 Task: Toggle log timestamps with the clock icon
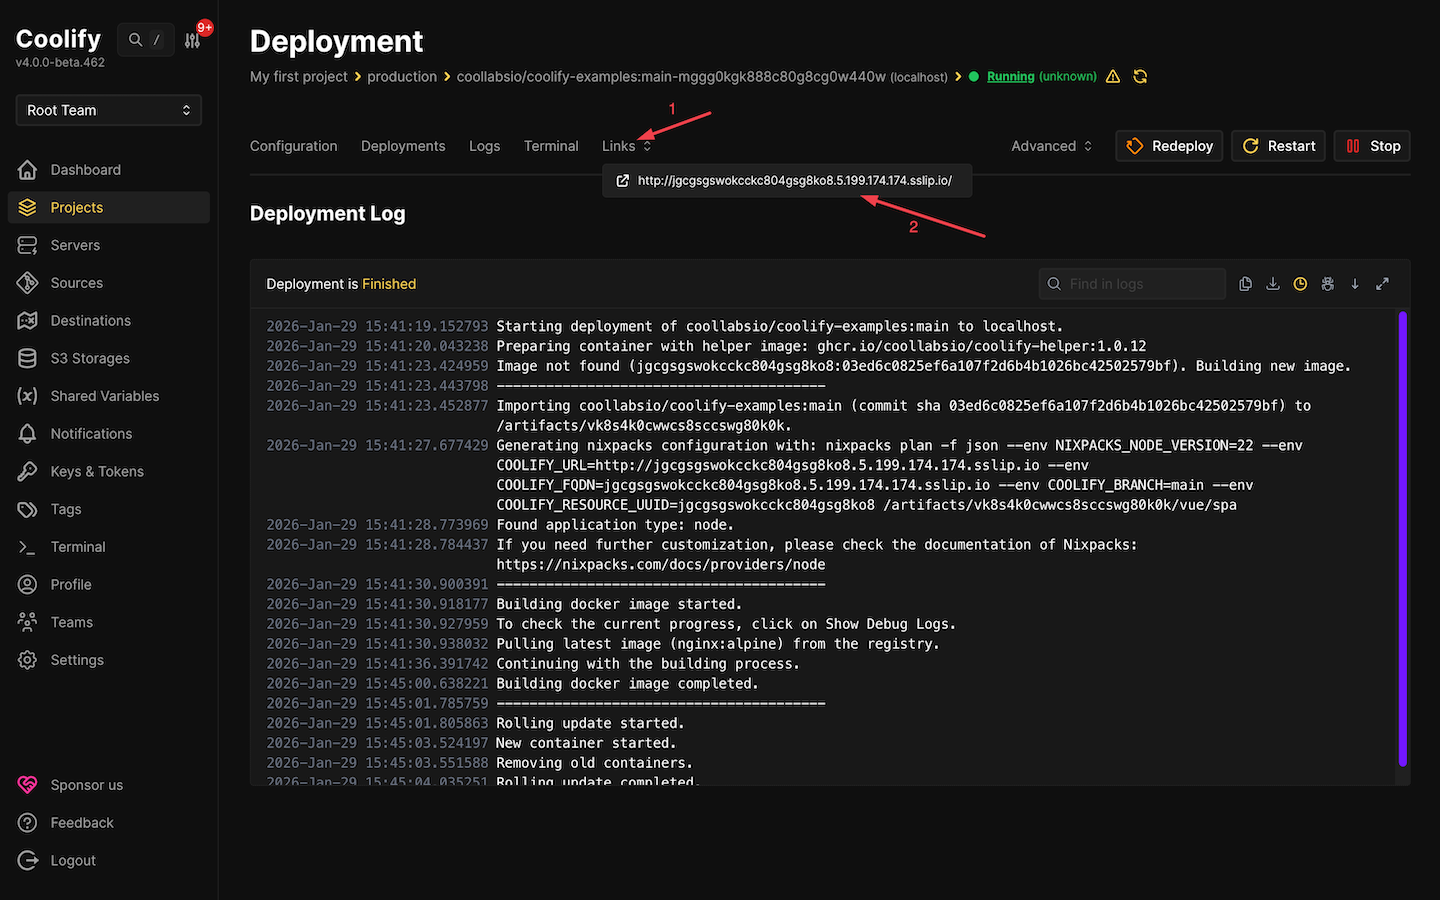1300,283
